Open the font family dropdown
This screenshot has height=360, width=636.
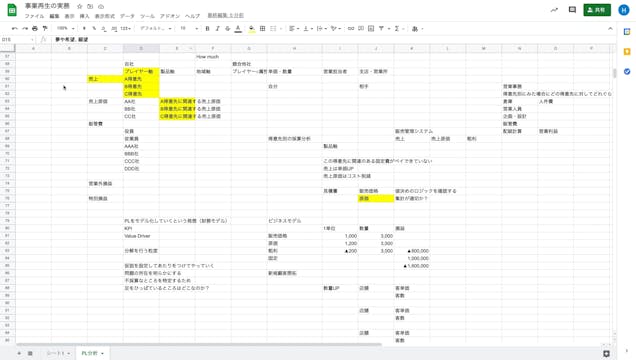[156, 28]
